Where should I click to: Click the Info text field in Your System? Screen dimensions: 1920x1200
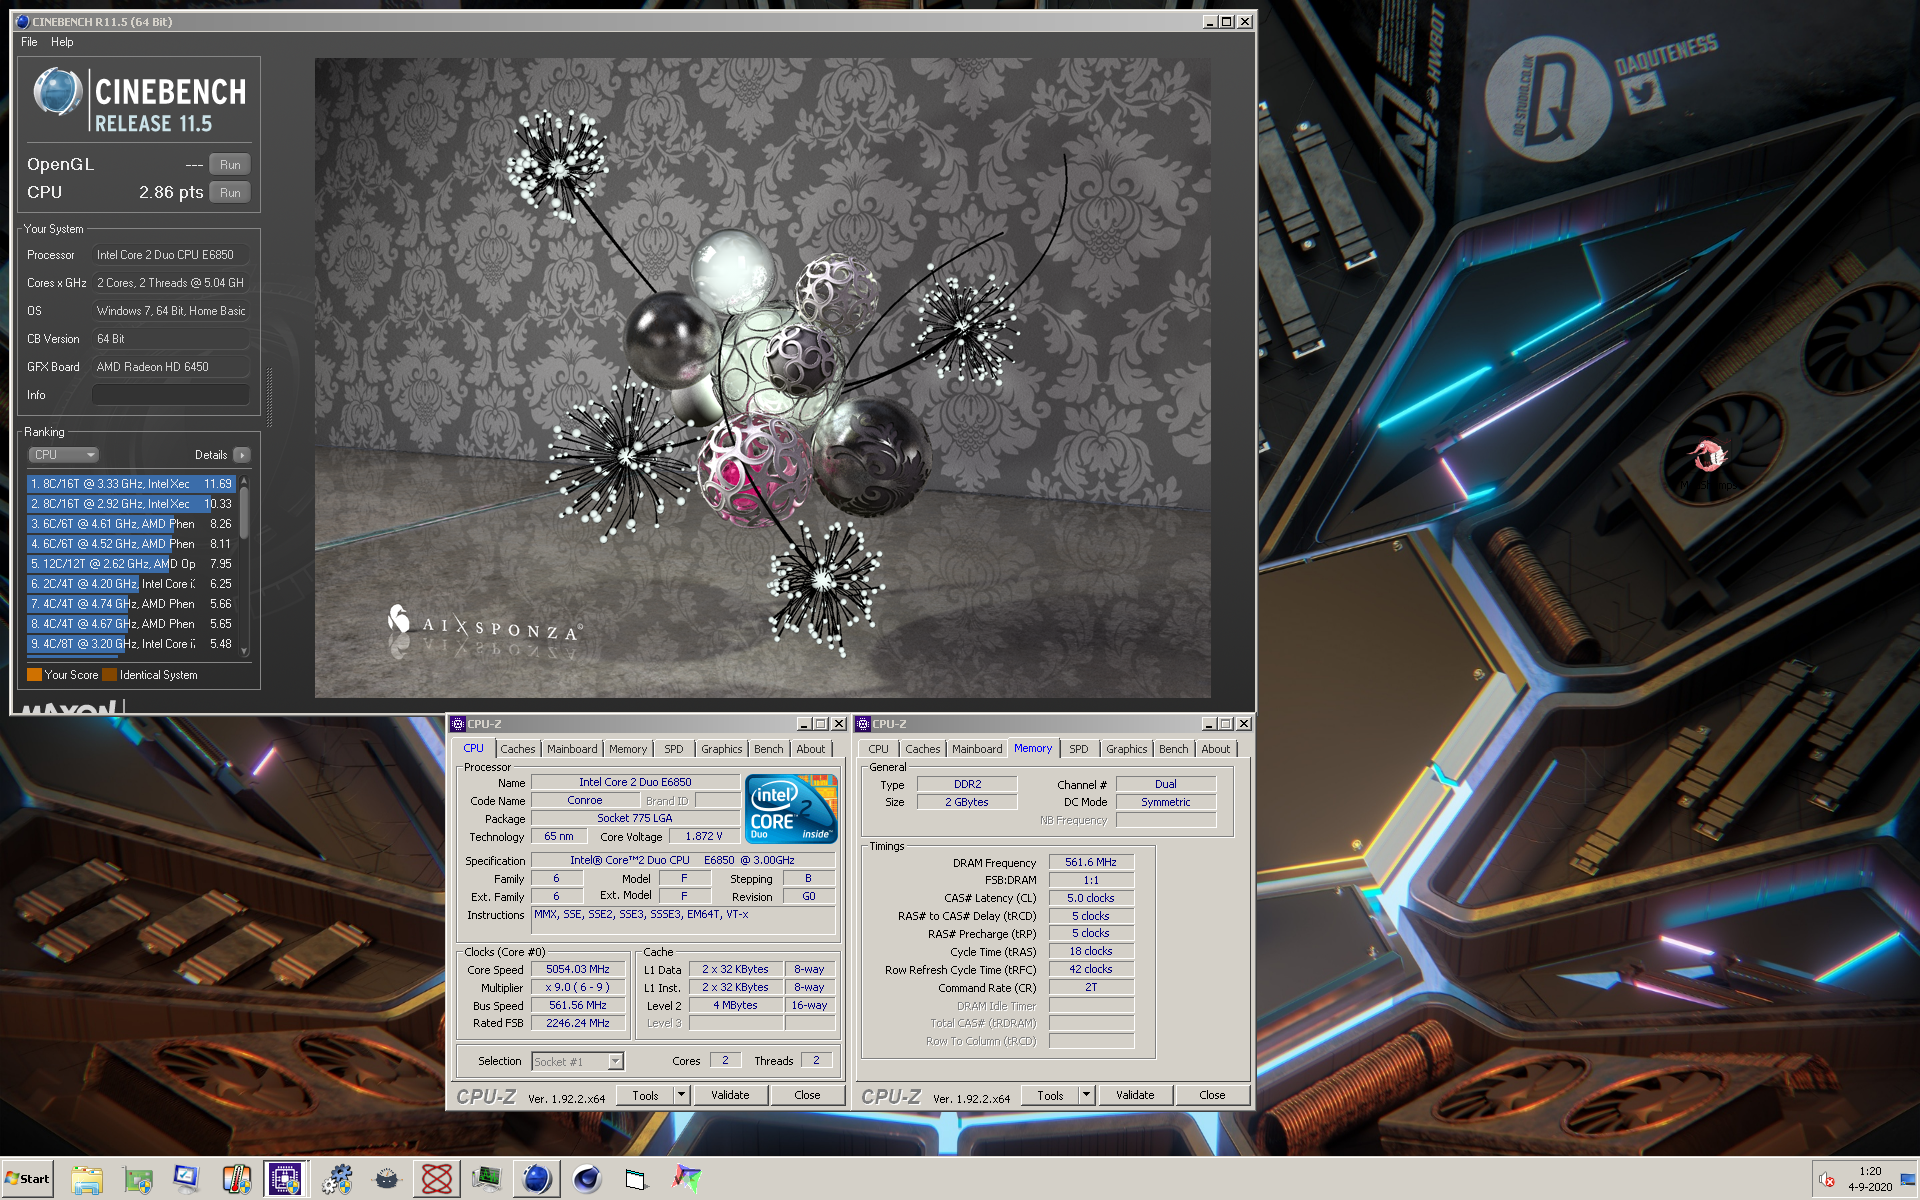tap(170, 395)
